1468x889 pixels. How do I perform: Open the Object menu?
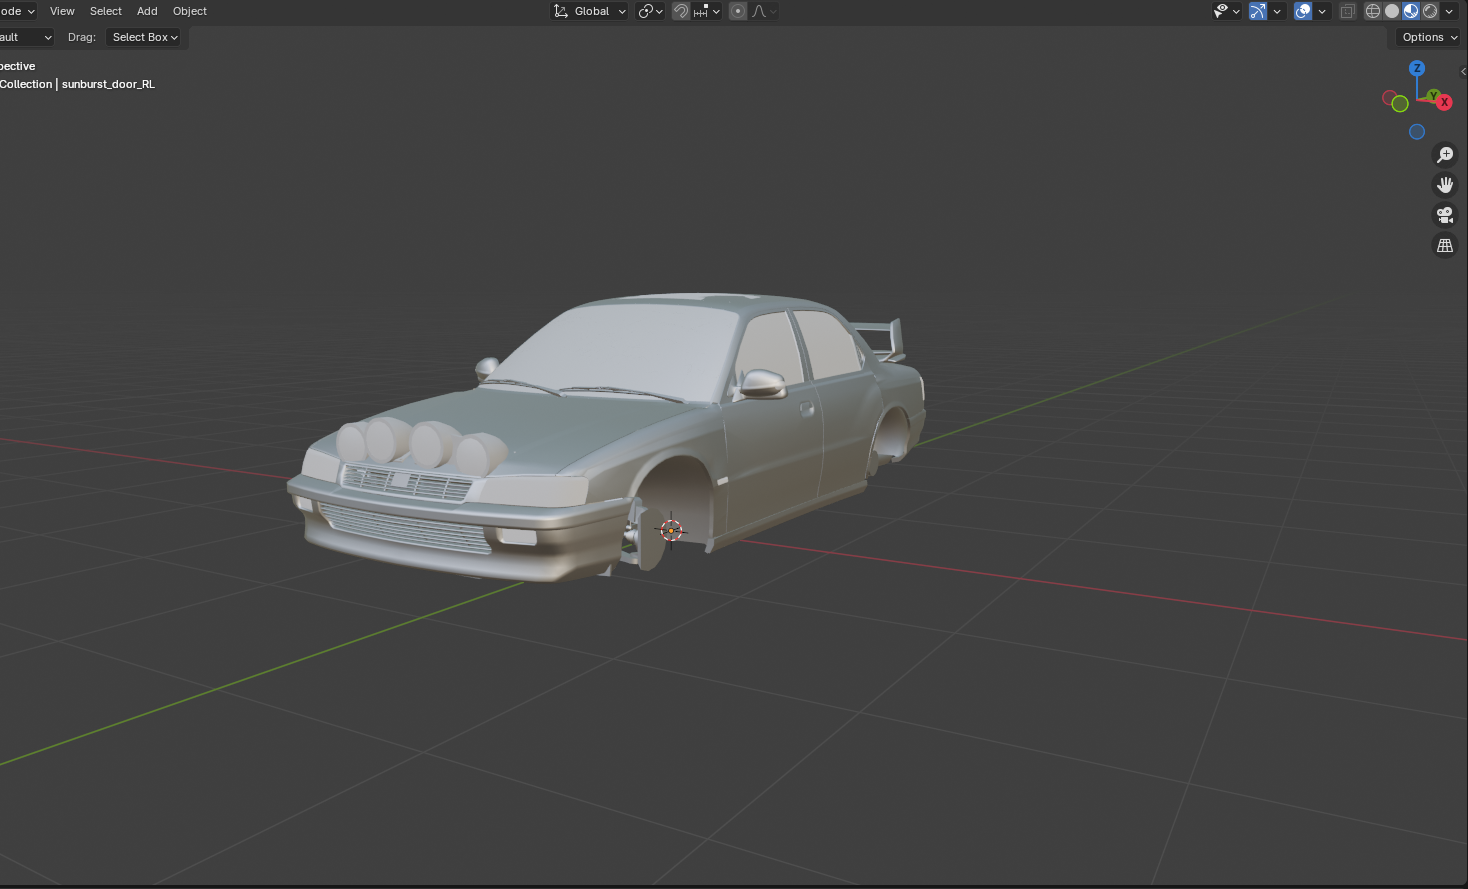(x=190, y=11)
